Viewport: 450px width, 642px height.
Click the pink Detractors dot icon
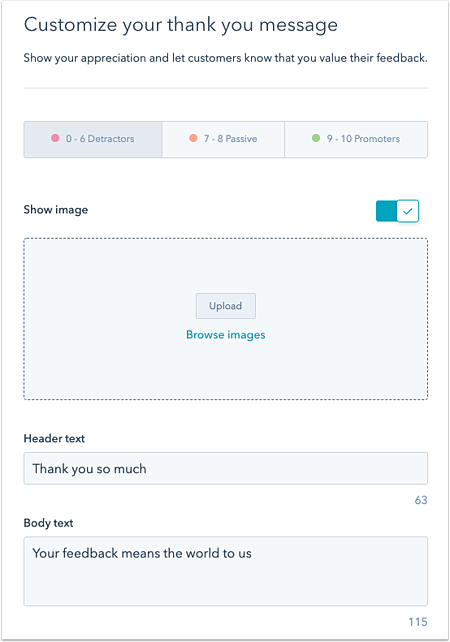(x=55, y=138)
